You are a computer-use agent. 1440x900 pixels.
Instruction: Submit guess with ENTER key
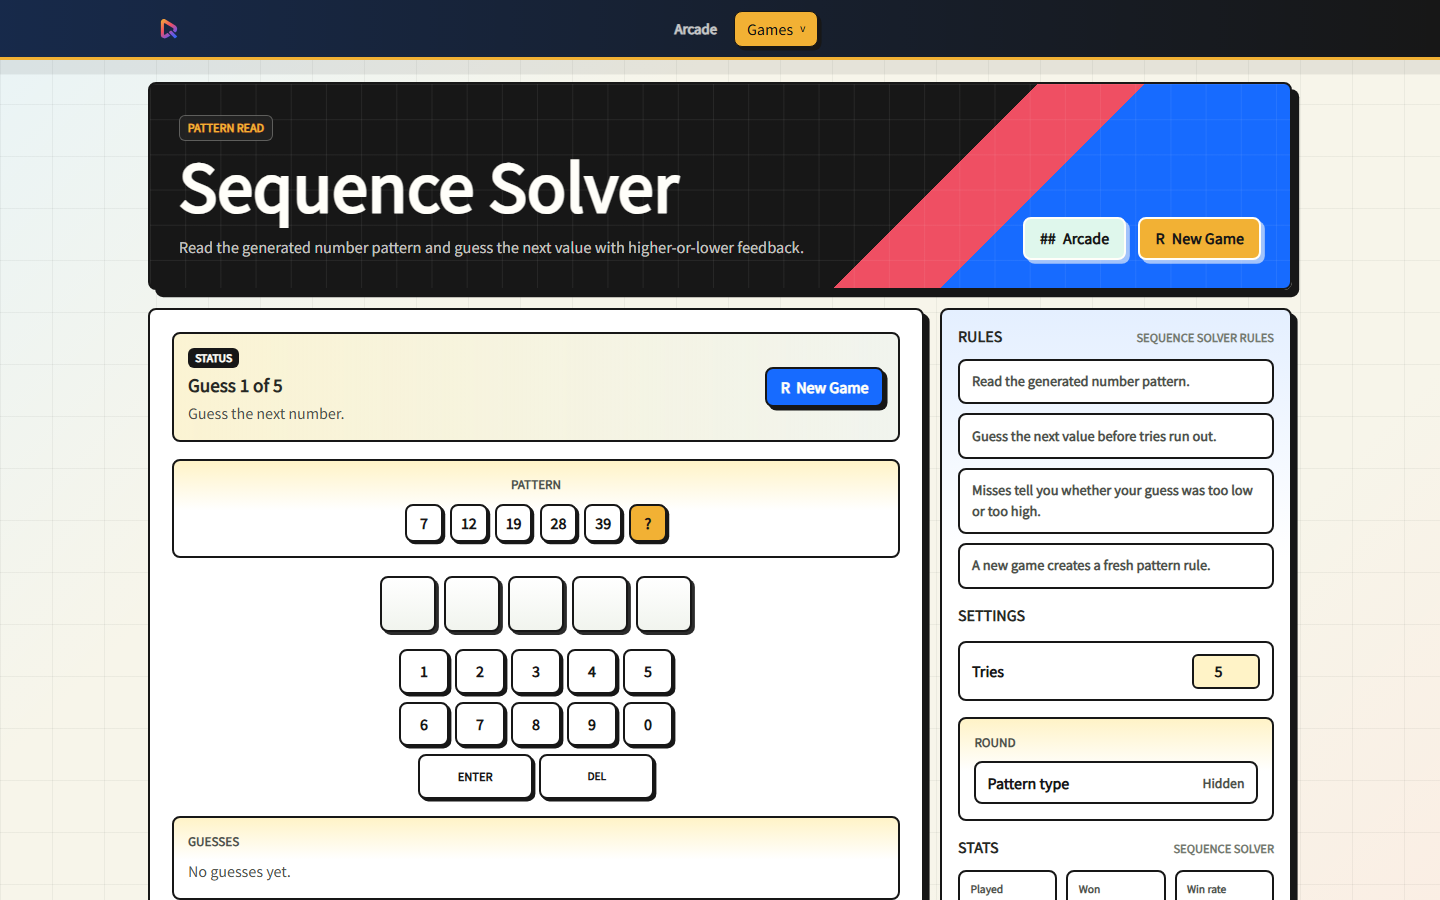[476, 777]
